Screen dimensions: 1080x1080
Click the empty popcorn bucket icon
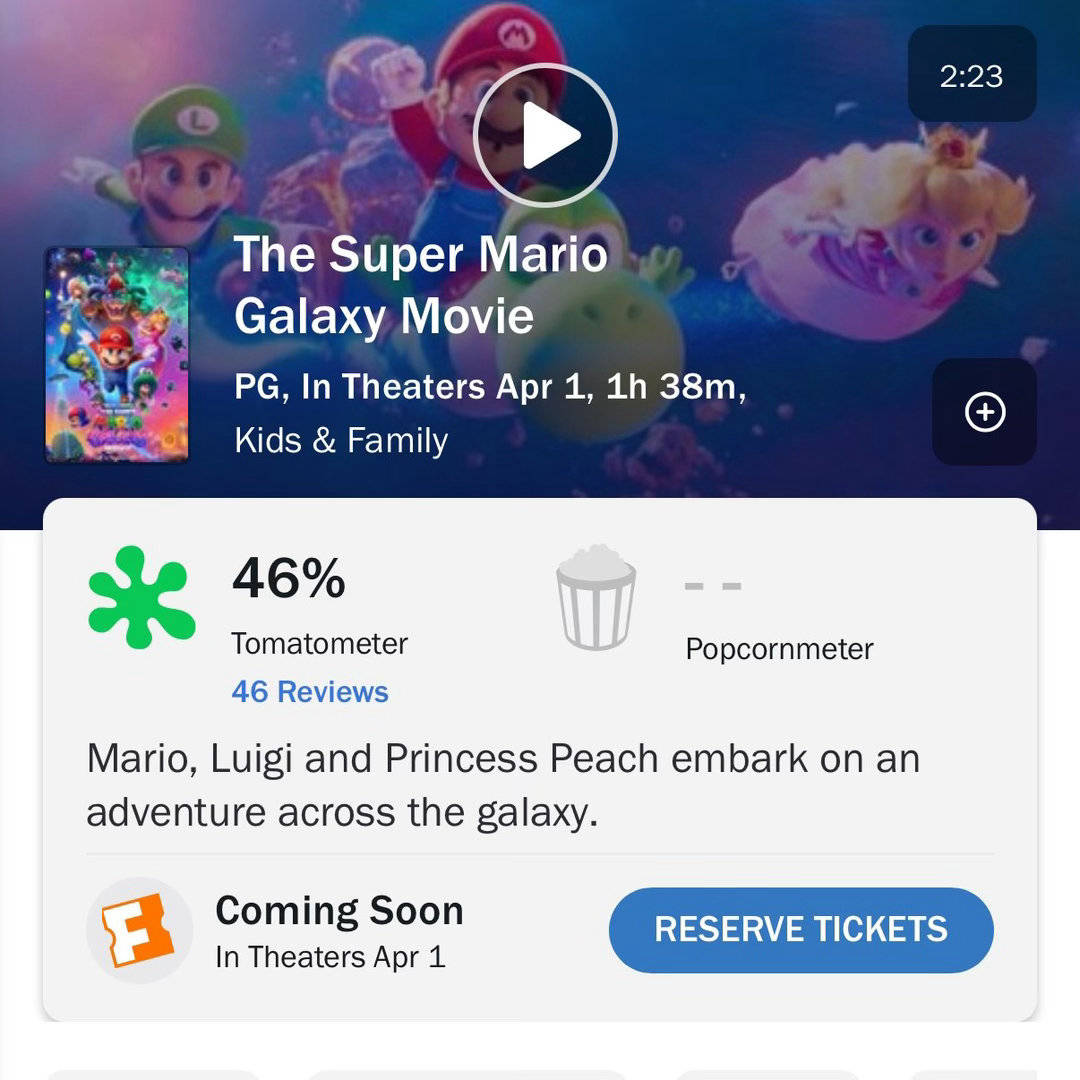[596, 597]
